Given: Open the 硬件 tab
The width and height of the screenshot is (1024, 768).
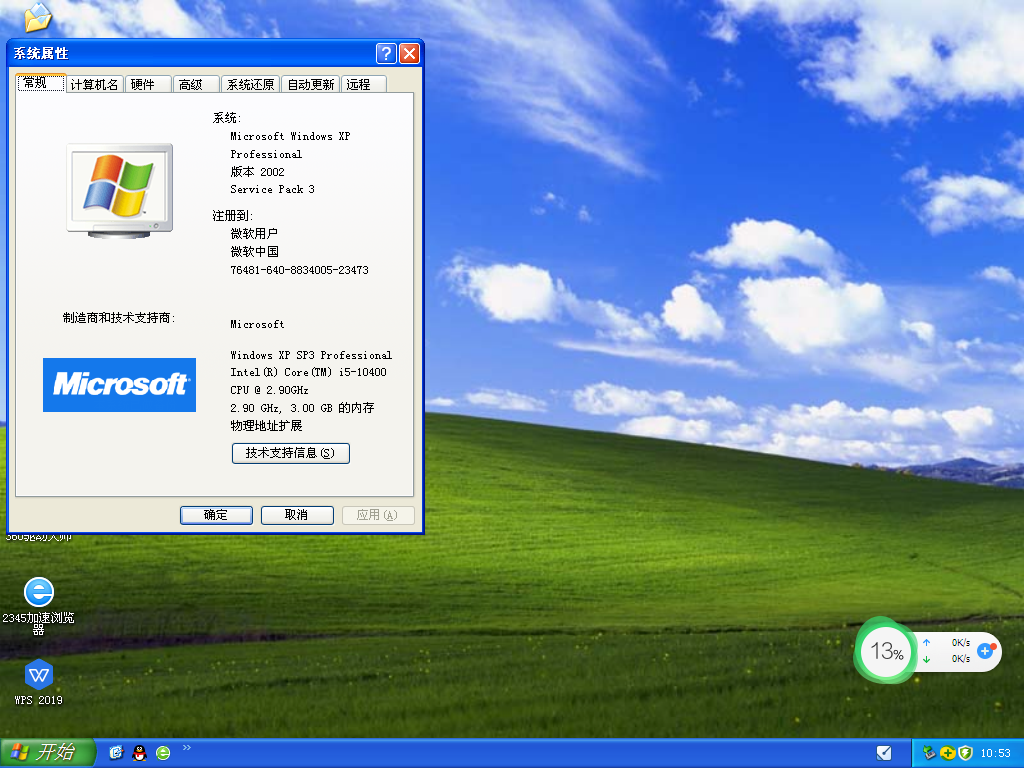Looking at the screenshot, I should [148, 84].
